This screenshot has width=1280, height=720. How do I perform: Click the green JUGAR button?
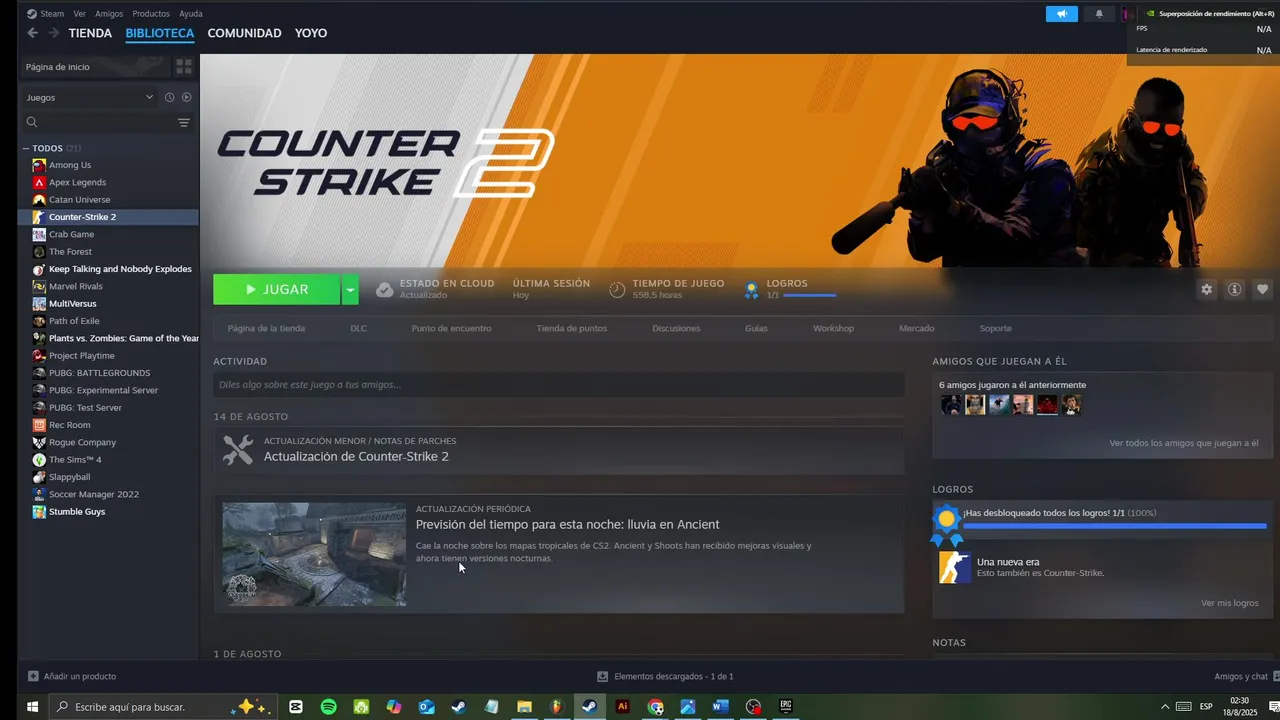point(277,290)
